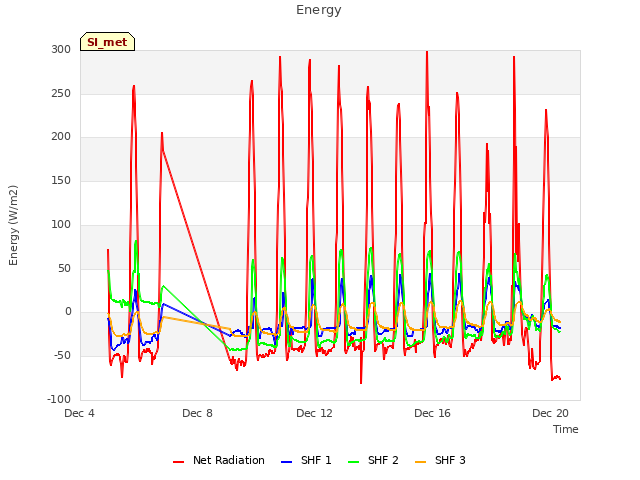Click the red Net Radiation legend swatch
The width and height of the screenshot is (640, 480).
pos(178,462)
